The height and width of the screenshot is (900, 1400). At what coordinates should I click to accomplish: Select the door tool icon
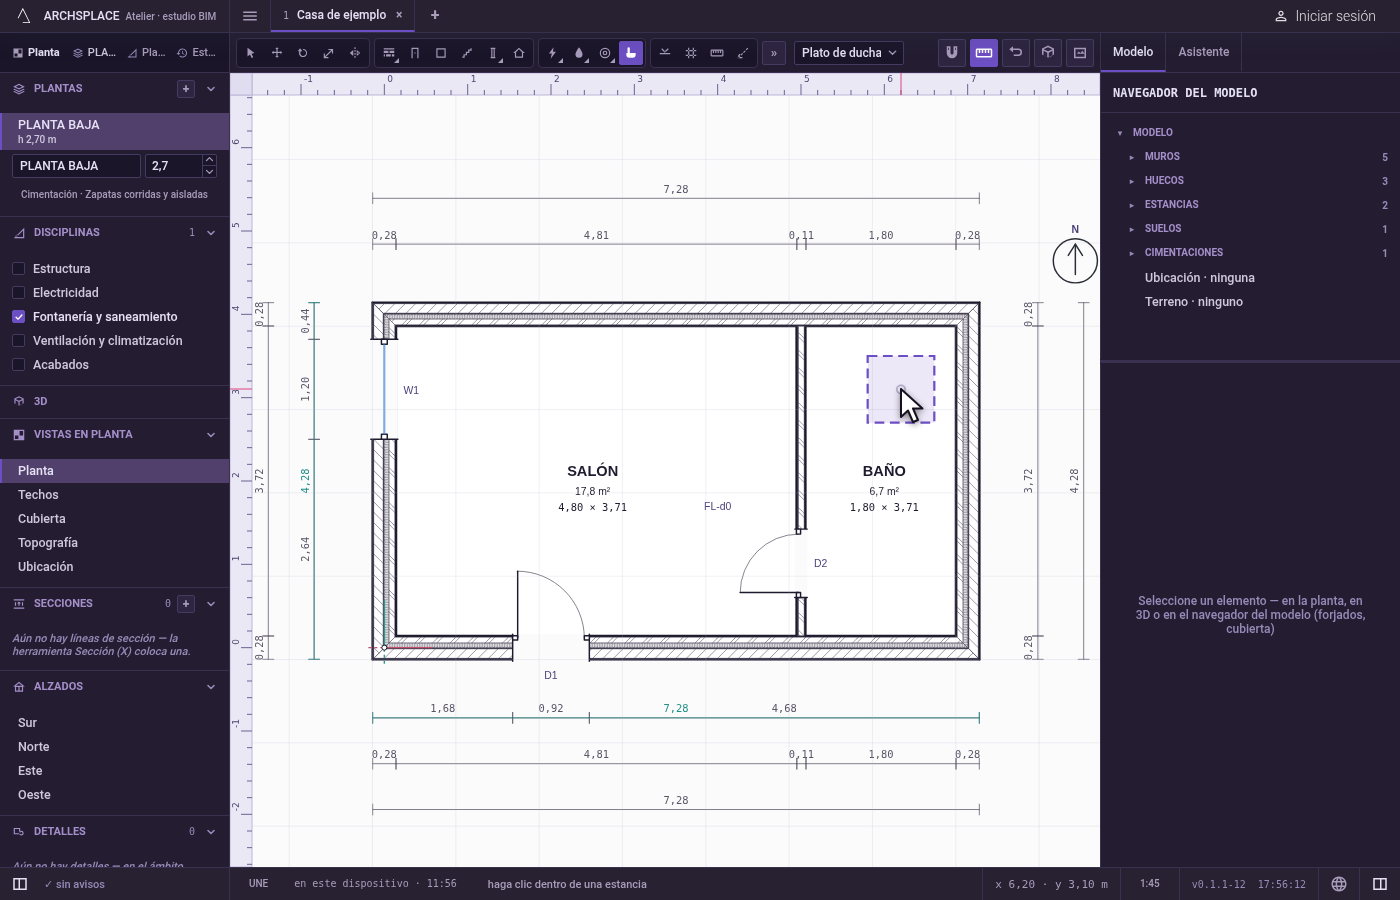pyautogui.click(x=415, y=53)
